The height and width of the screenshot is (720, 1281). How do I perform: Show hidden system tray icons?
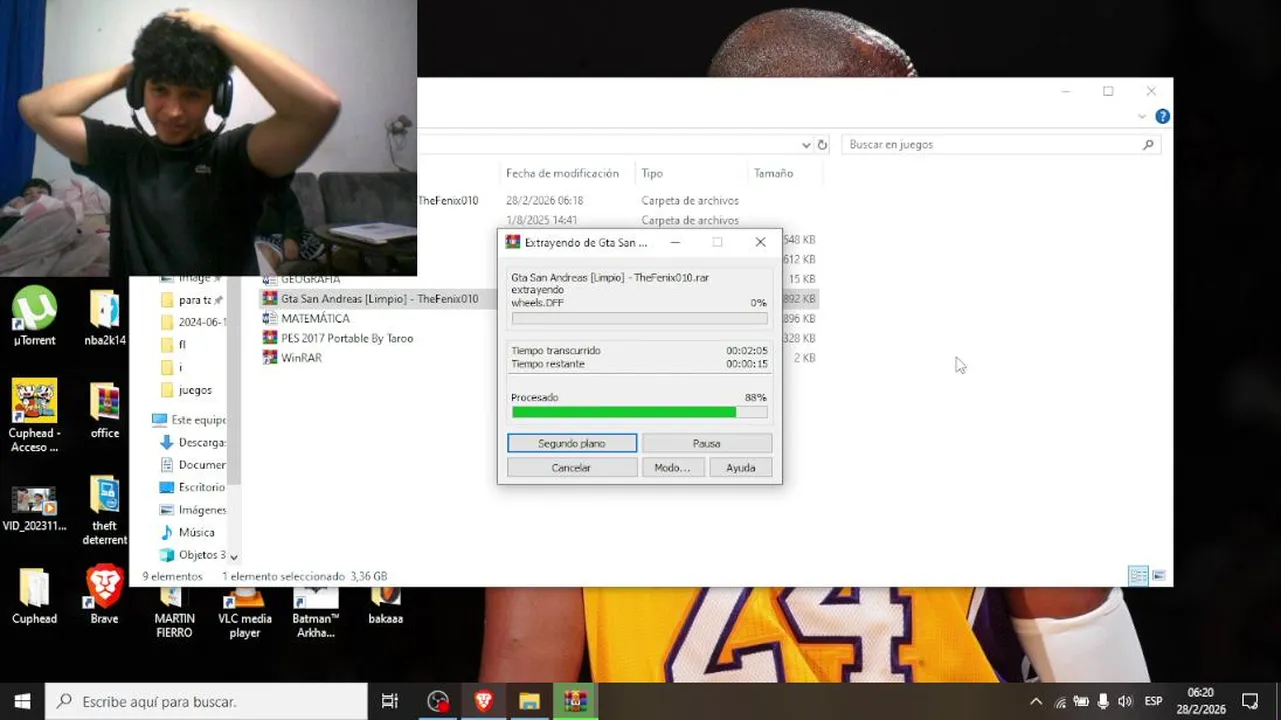1036,701
